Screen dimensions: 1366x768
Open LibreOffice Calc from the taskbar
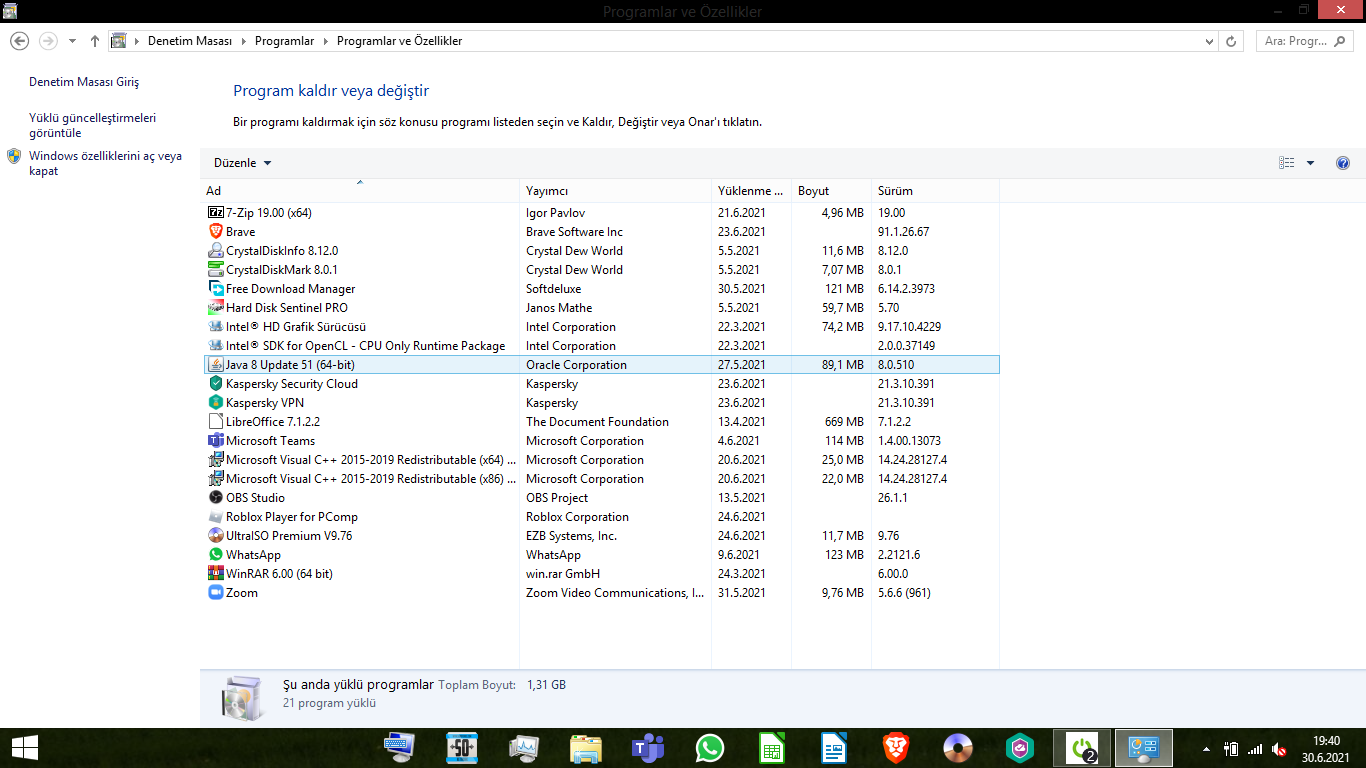772,748
